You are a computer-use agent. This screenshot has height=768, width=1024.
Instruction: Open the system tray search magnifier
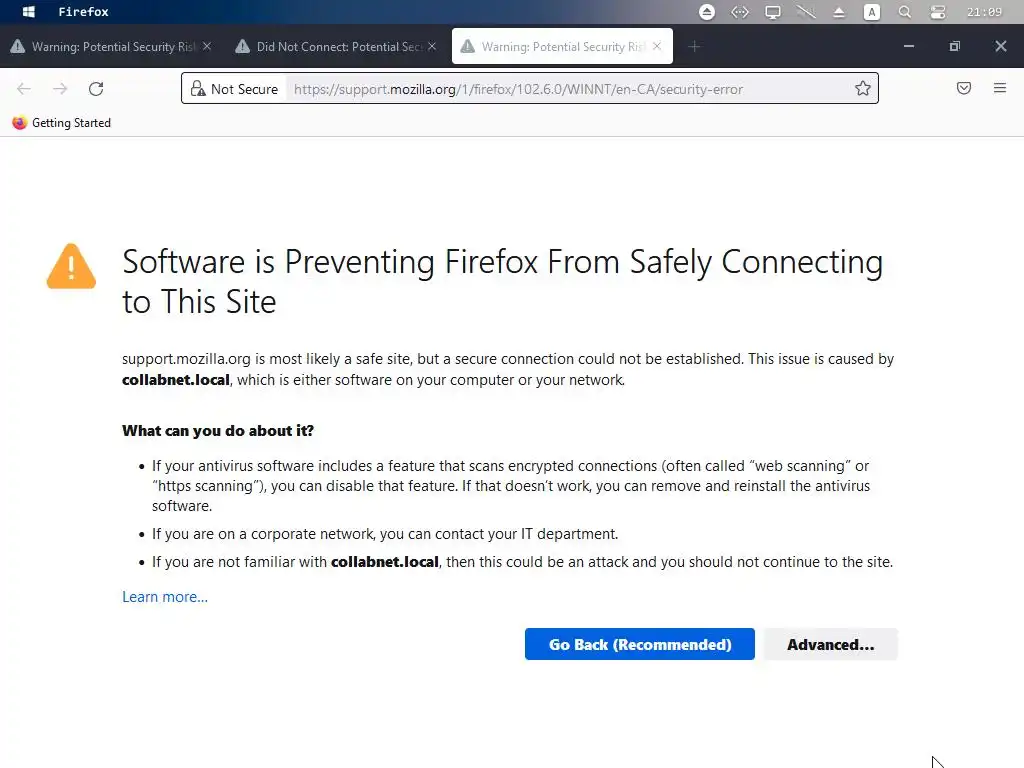tap(905, 12)
